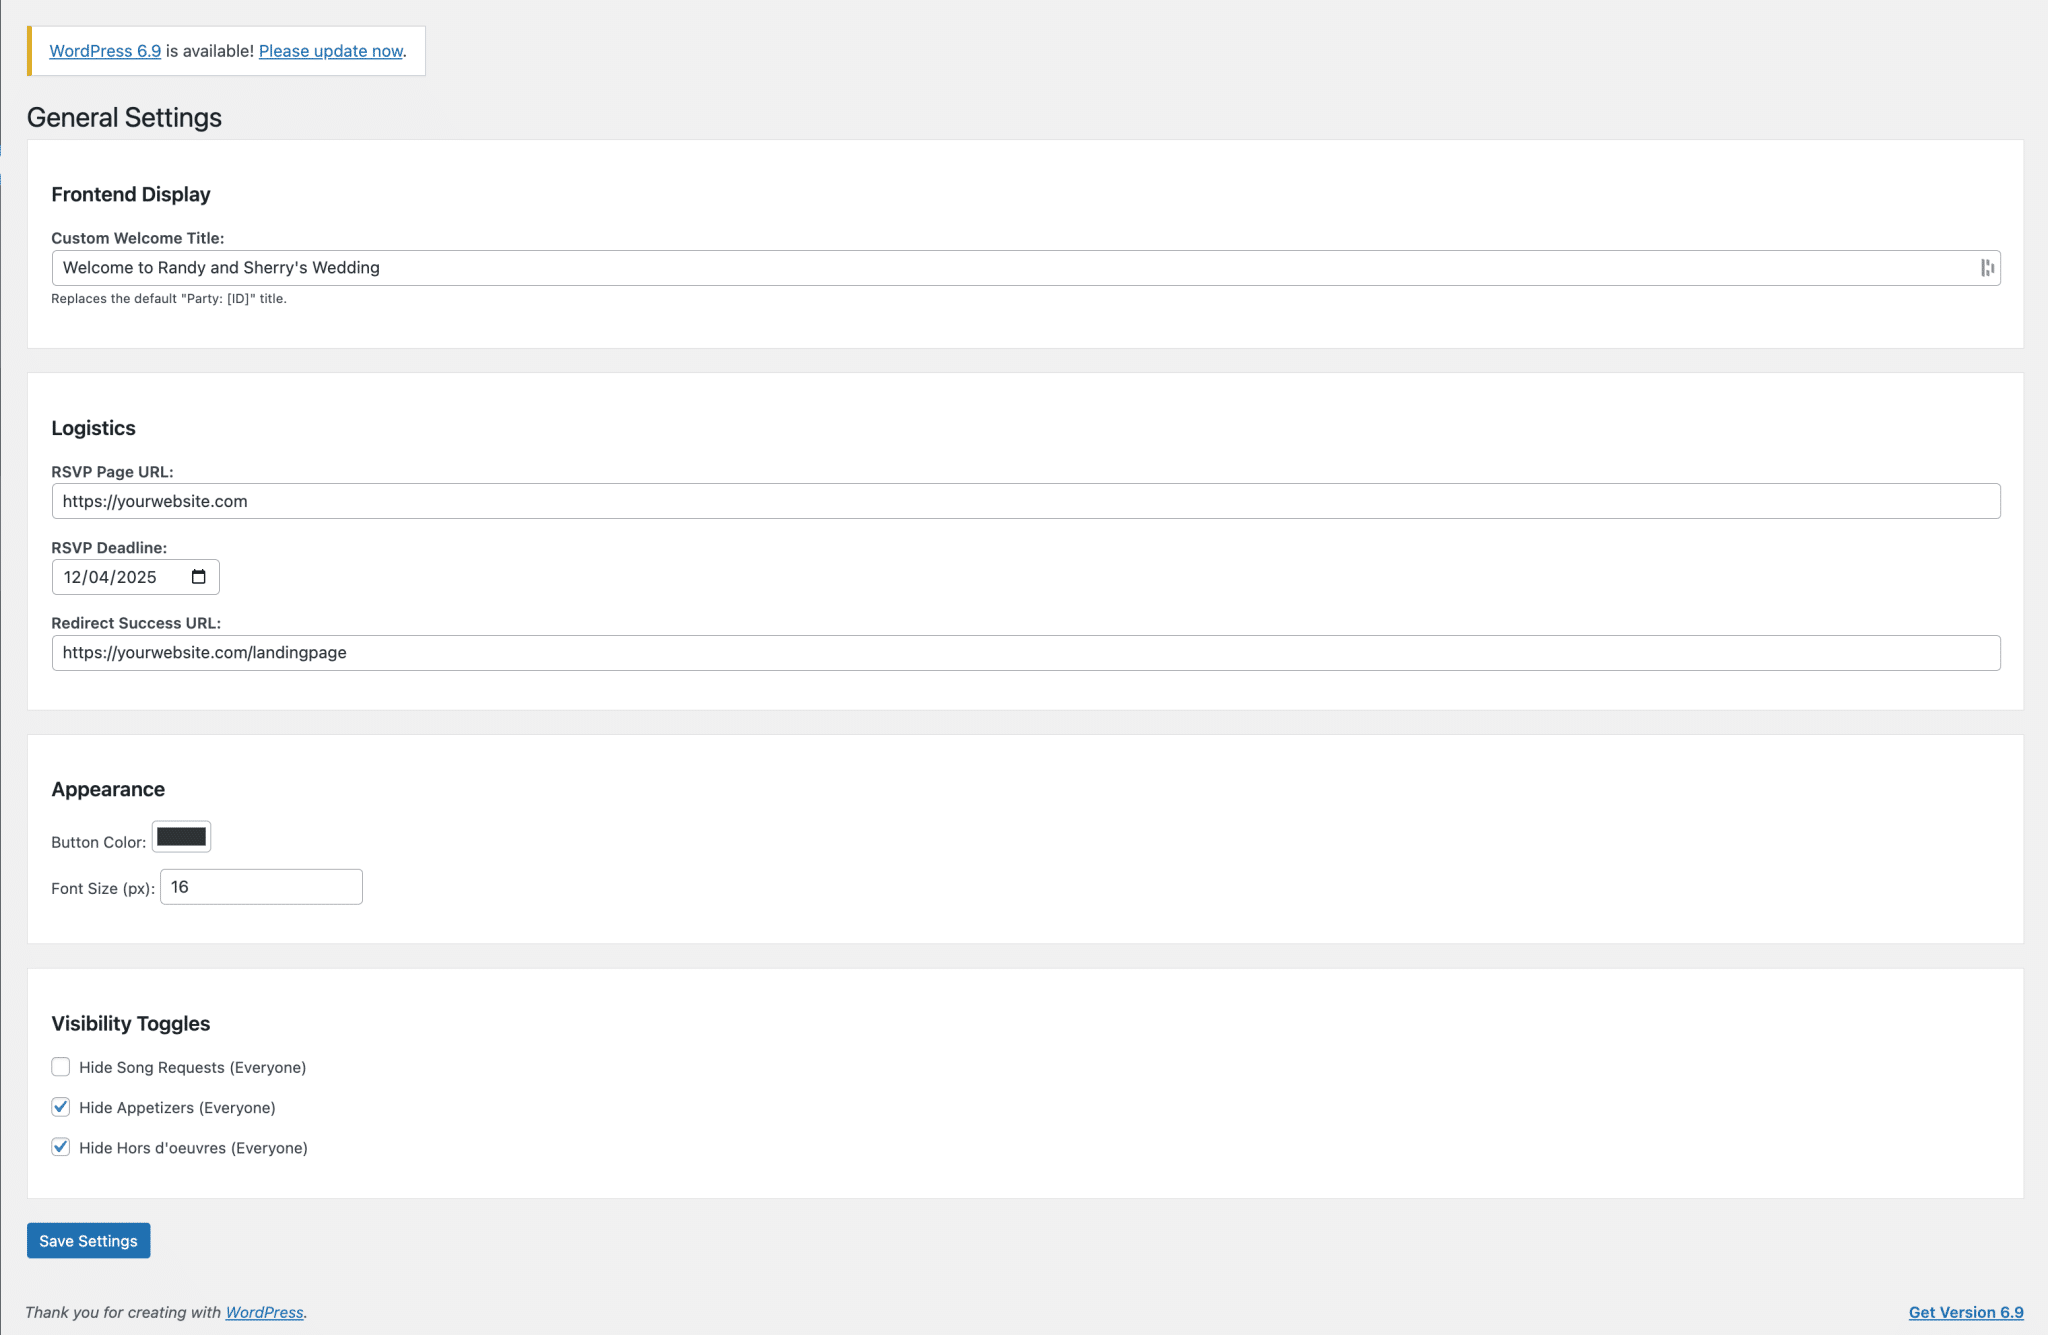This screenshot has height=1335, width=2048.
Task: Click into the Custom Welcome Title field
Action: 1000,268
